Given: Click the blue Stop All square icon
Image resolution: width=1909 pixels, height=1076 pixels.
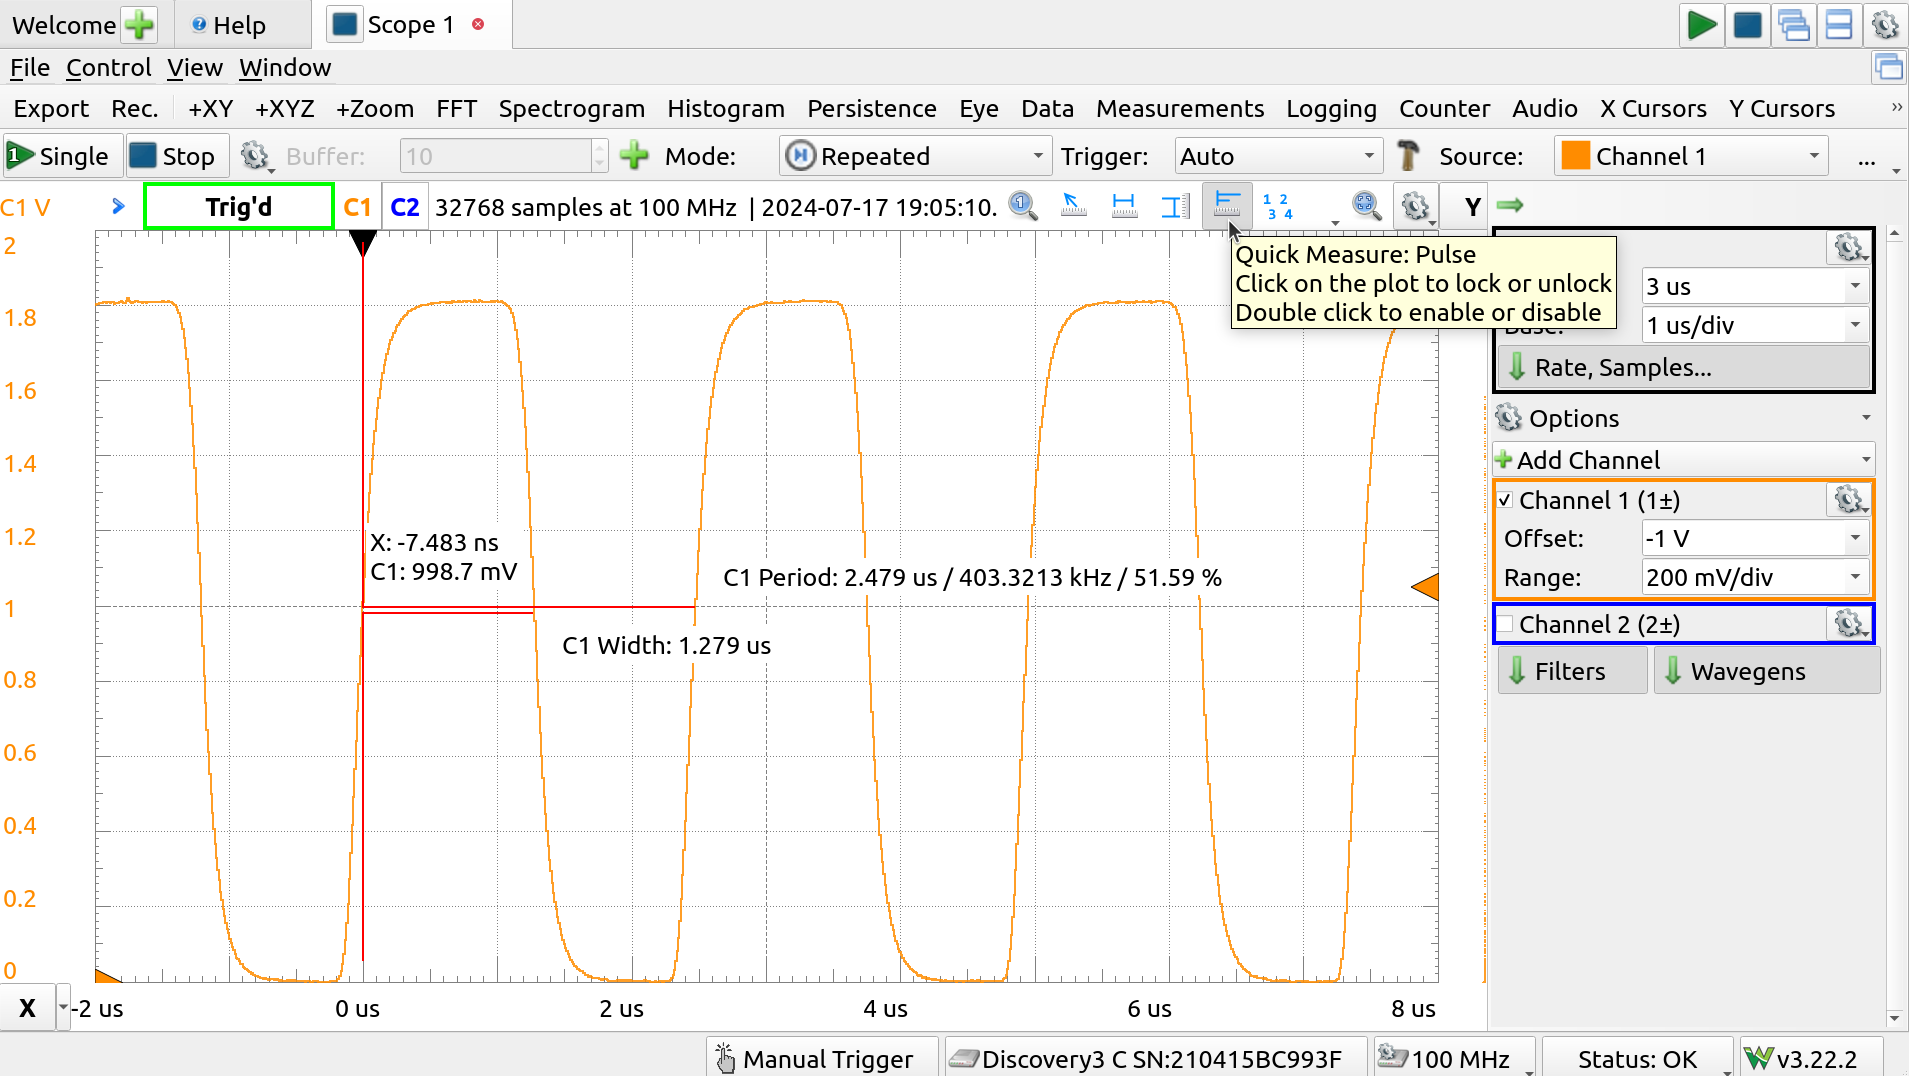Looking at the screenshot, I should coord(1747,24).
